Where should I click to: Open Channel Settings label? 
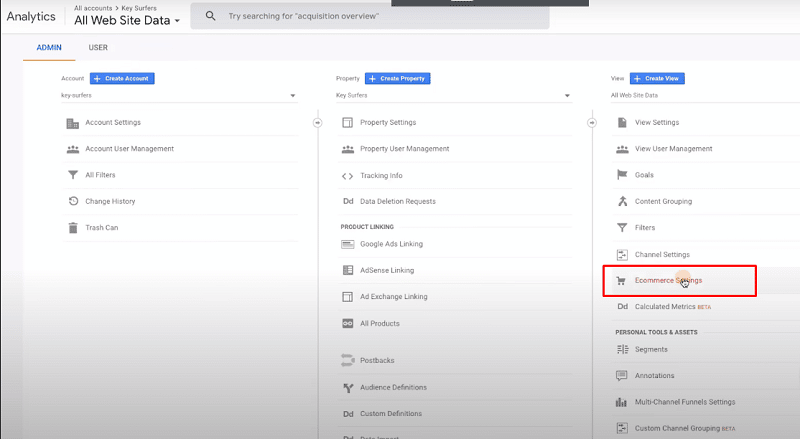(662, 254)
